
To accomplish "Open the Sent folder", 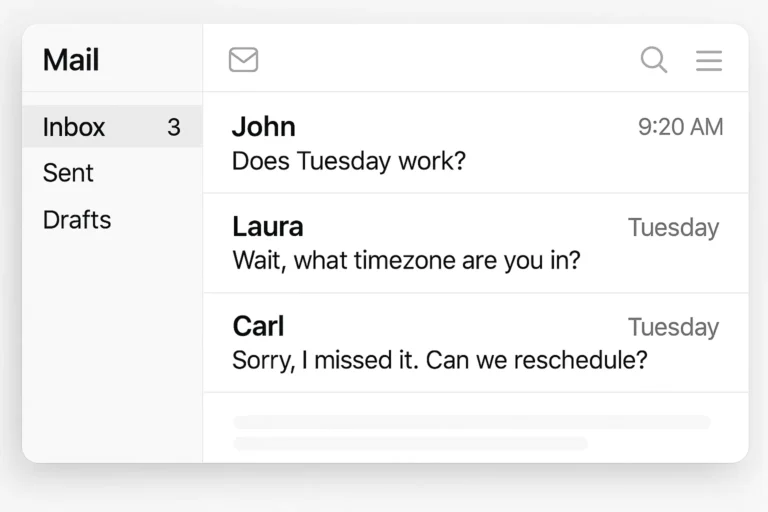I will [x=68, y=173].
